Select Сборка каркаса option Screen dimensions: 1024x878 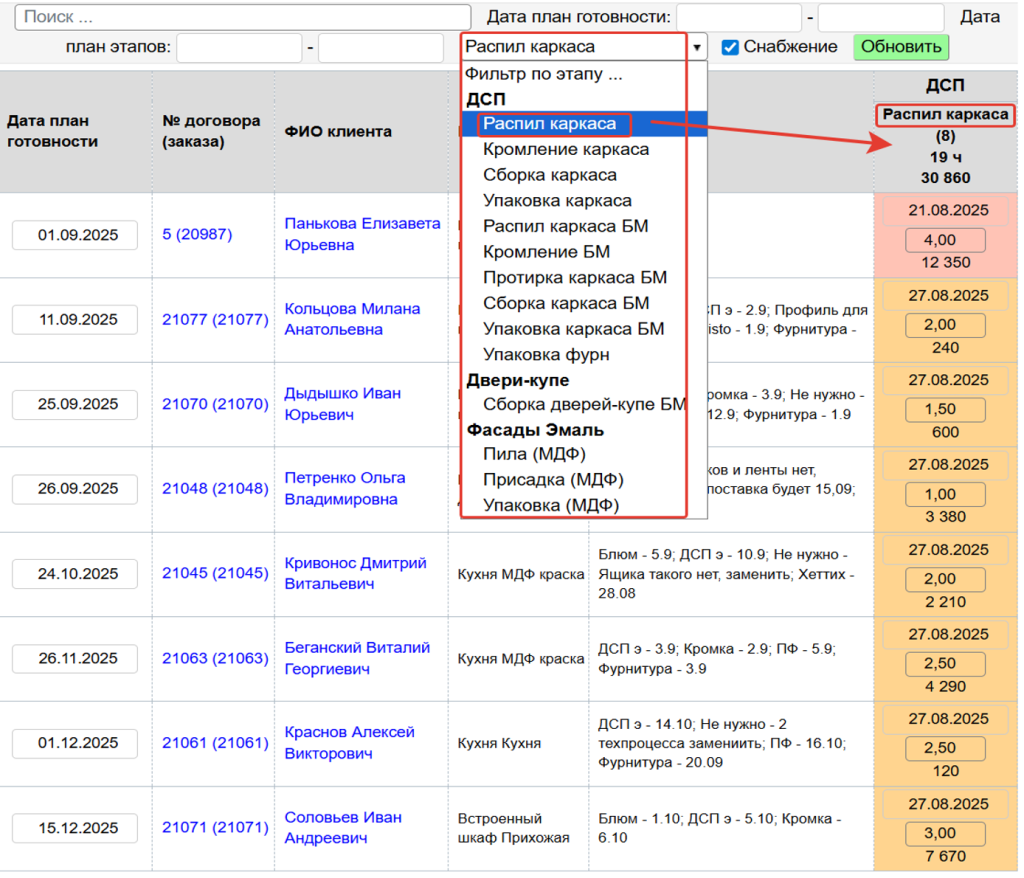pyautogui.click(x=549, y=175)
